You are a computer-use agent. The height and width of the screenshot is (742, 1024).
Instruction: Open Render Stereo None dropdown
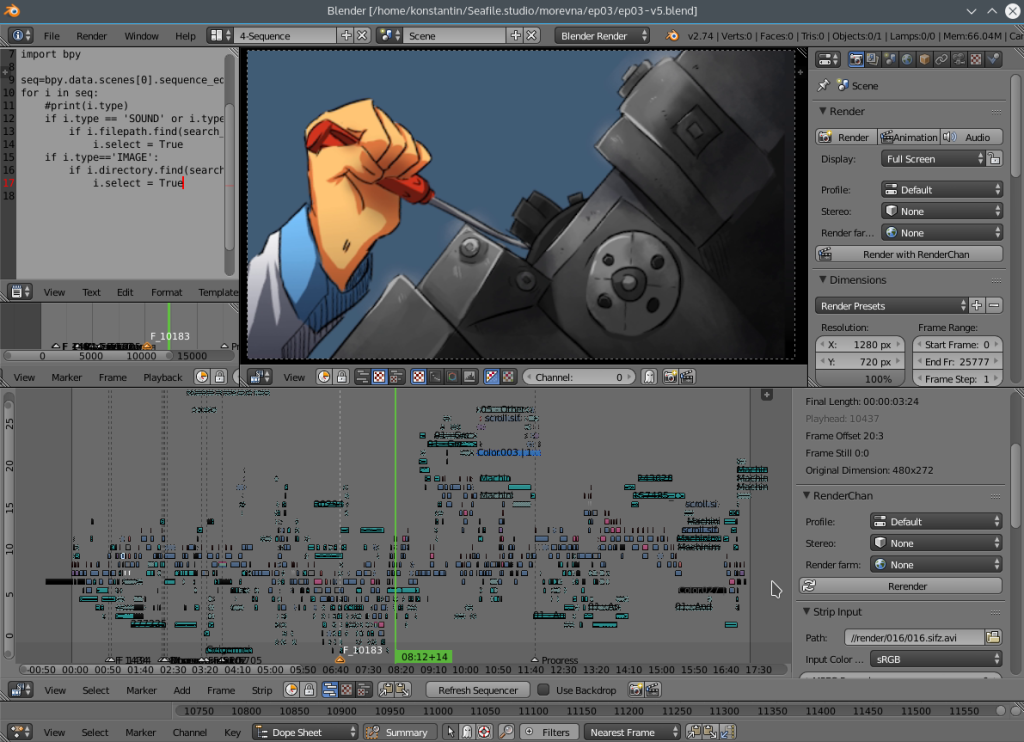tap(942, 212)
